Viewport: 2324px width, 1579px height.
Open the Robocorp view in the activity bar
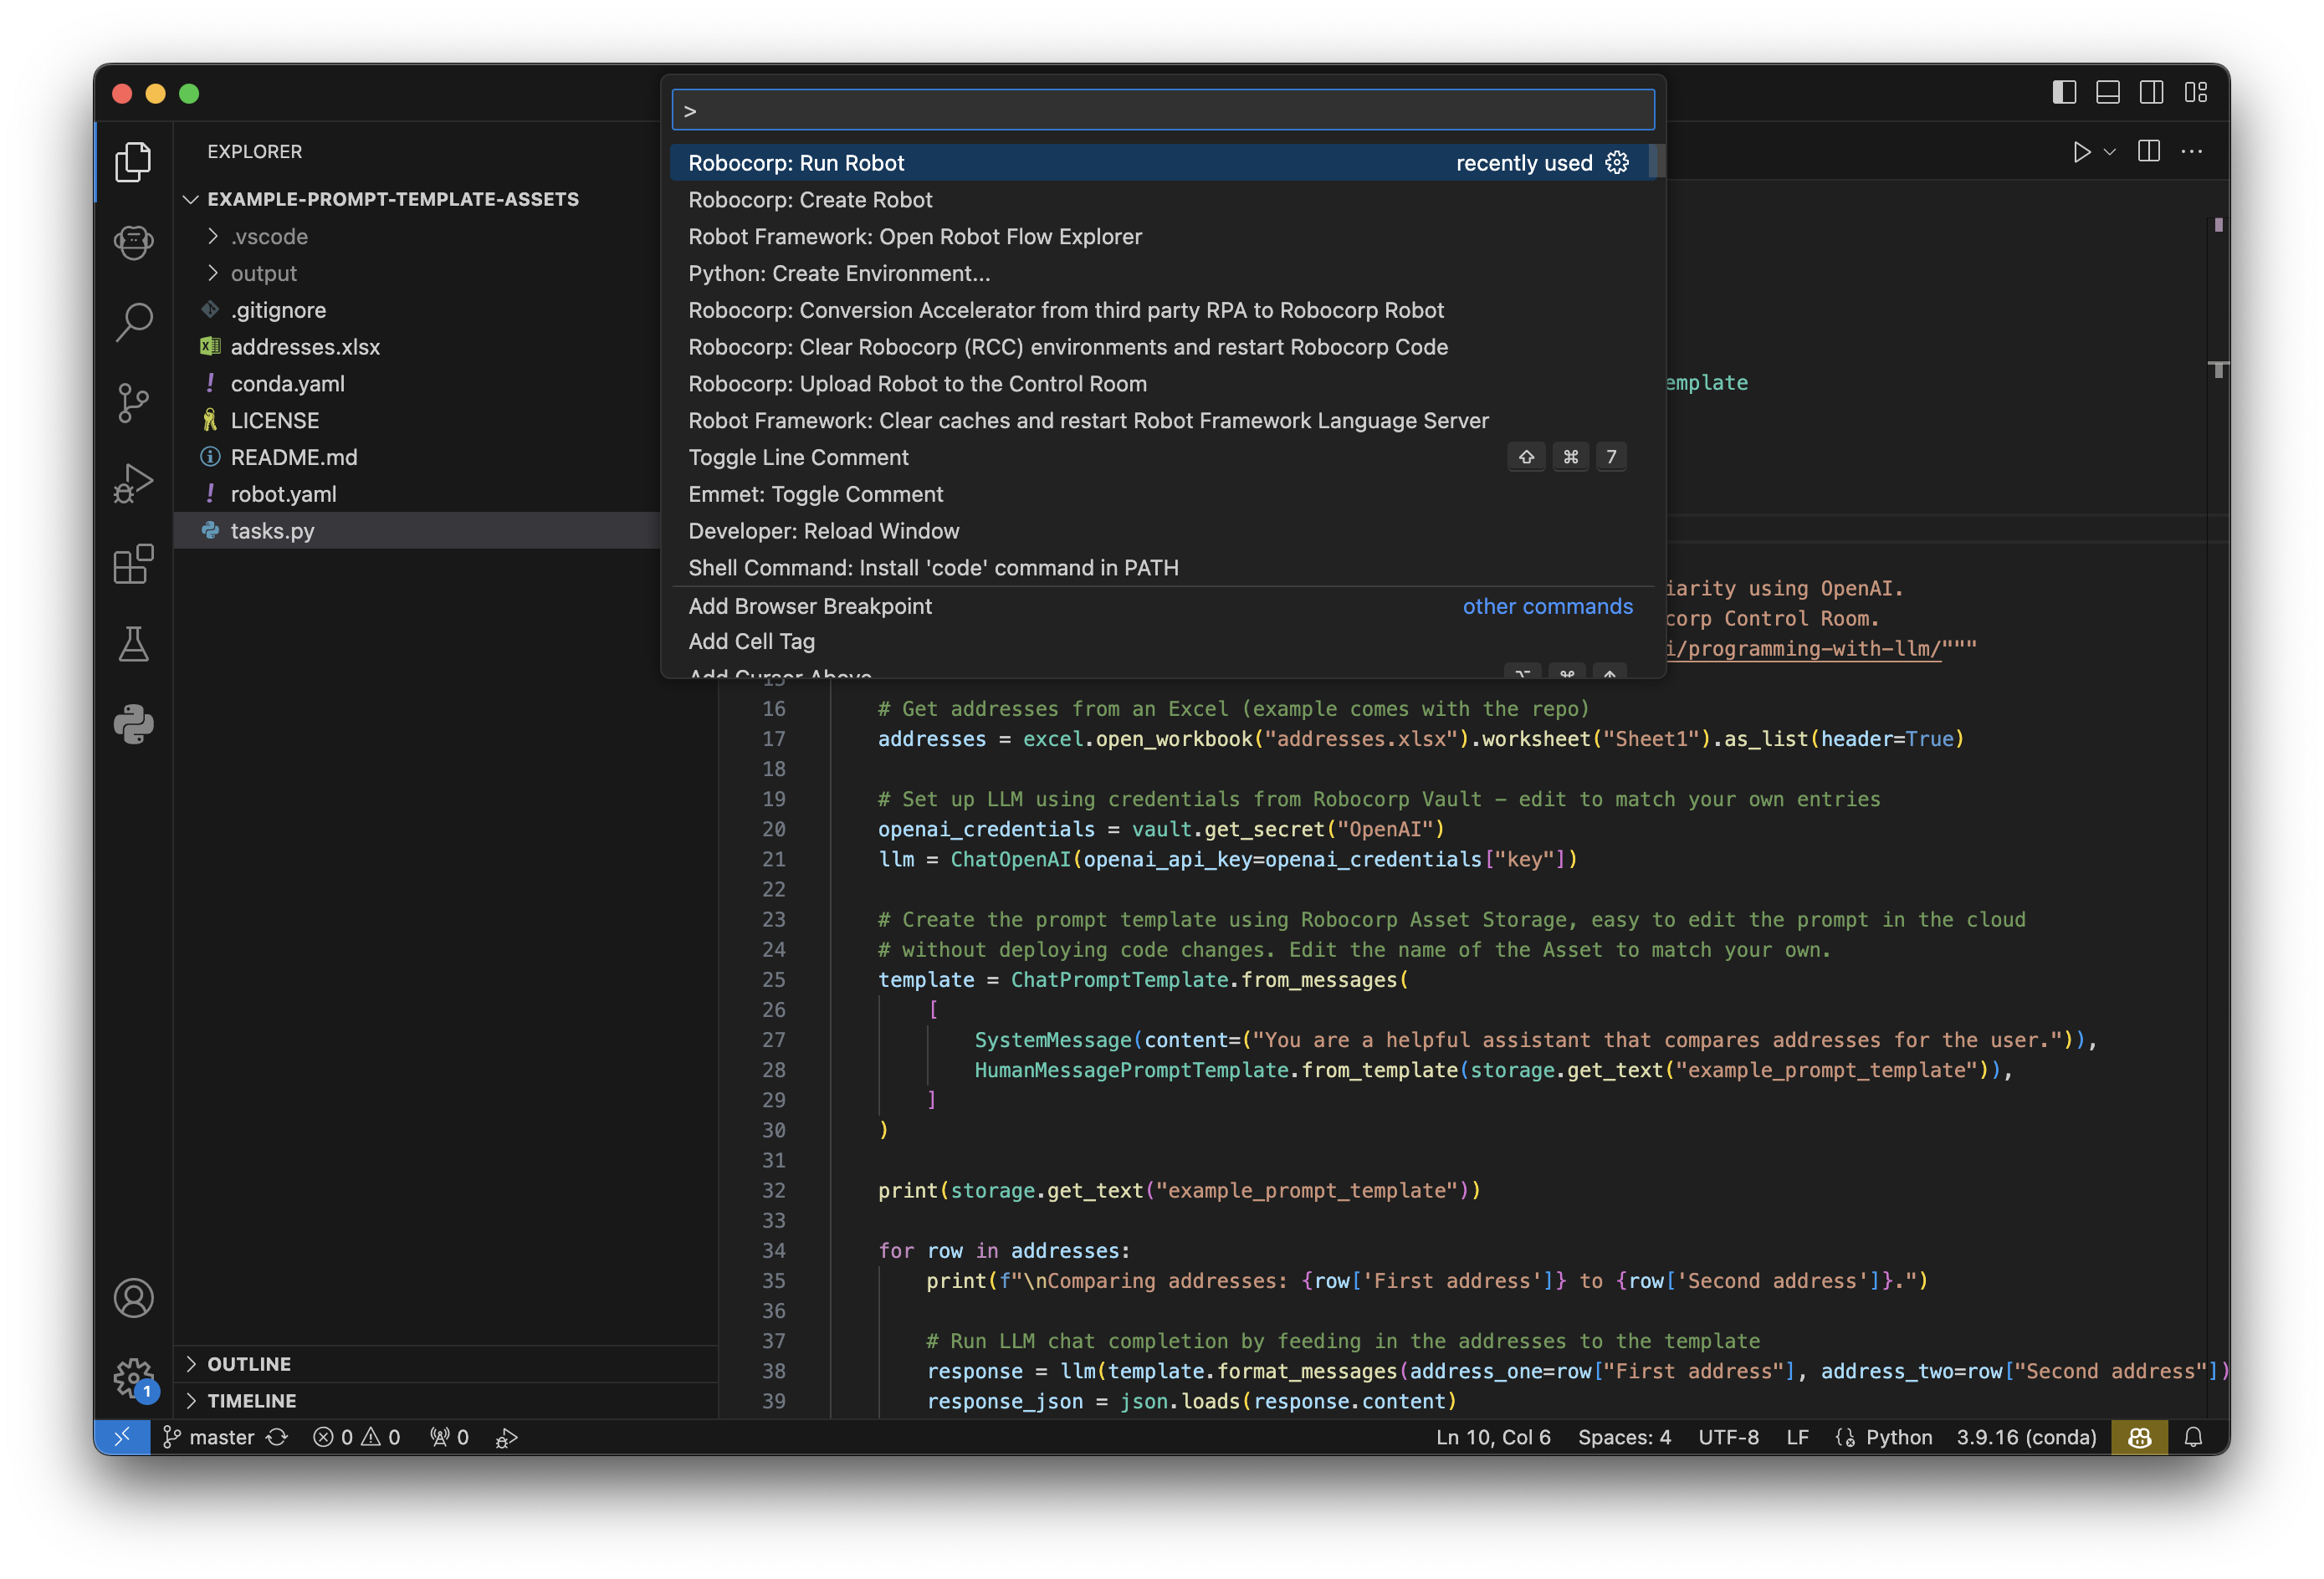133,241
